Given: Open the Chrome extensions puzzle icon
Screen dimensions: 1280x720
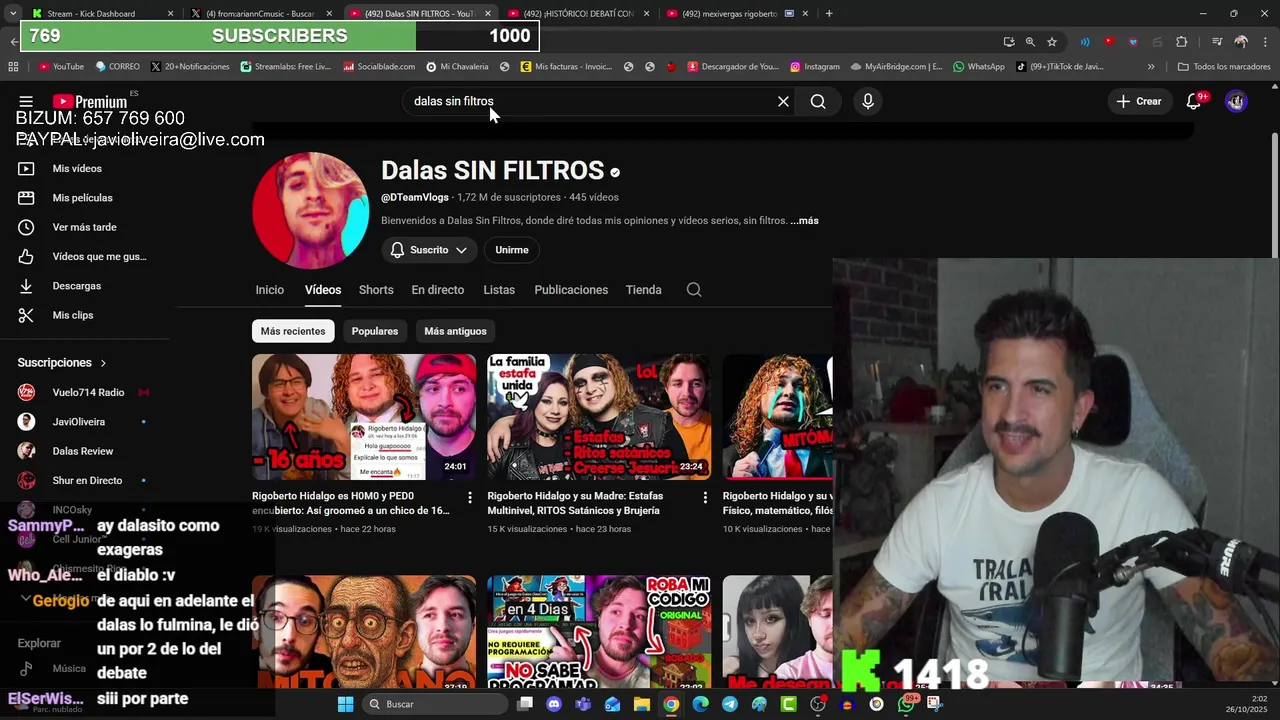Looking at the screenshot, I should click(1182, 42).
